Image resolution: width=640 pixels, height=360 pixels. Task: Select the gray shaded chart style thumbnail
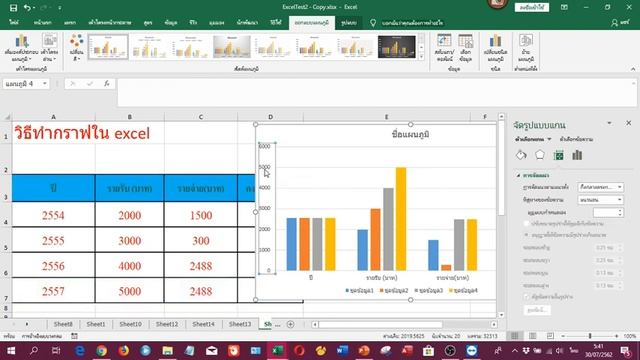click(232, 47)
